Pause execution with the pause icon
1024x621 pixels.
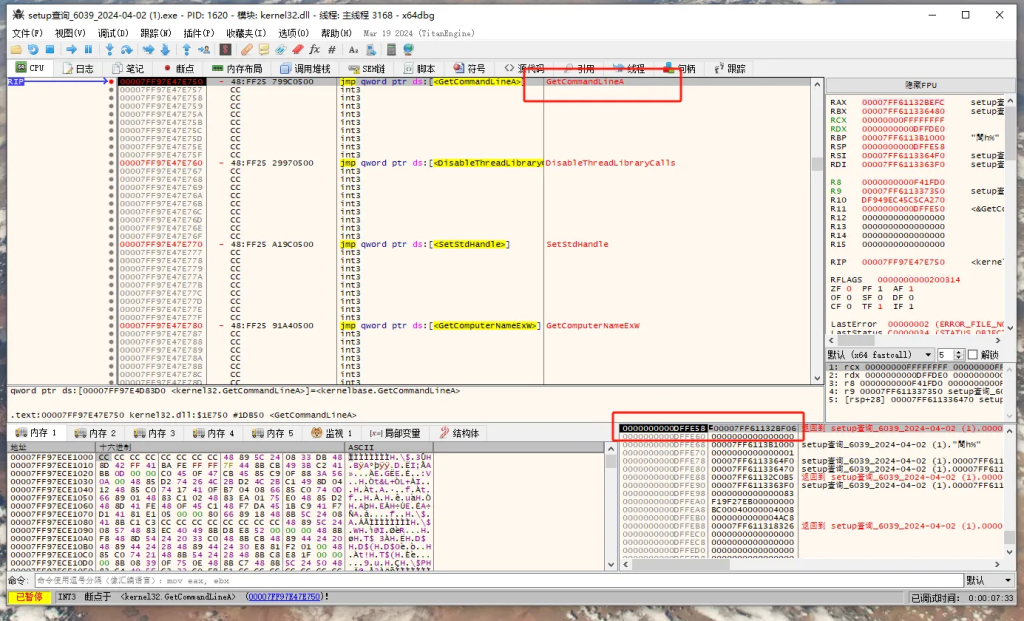click(88, 49)
